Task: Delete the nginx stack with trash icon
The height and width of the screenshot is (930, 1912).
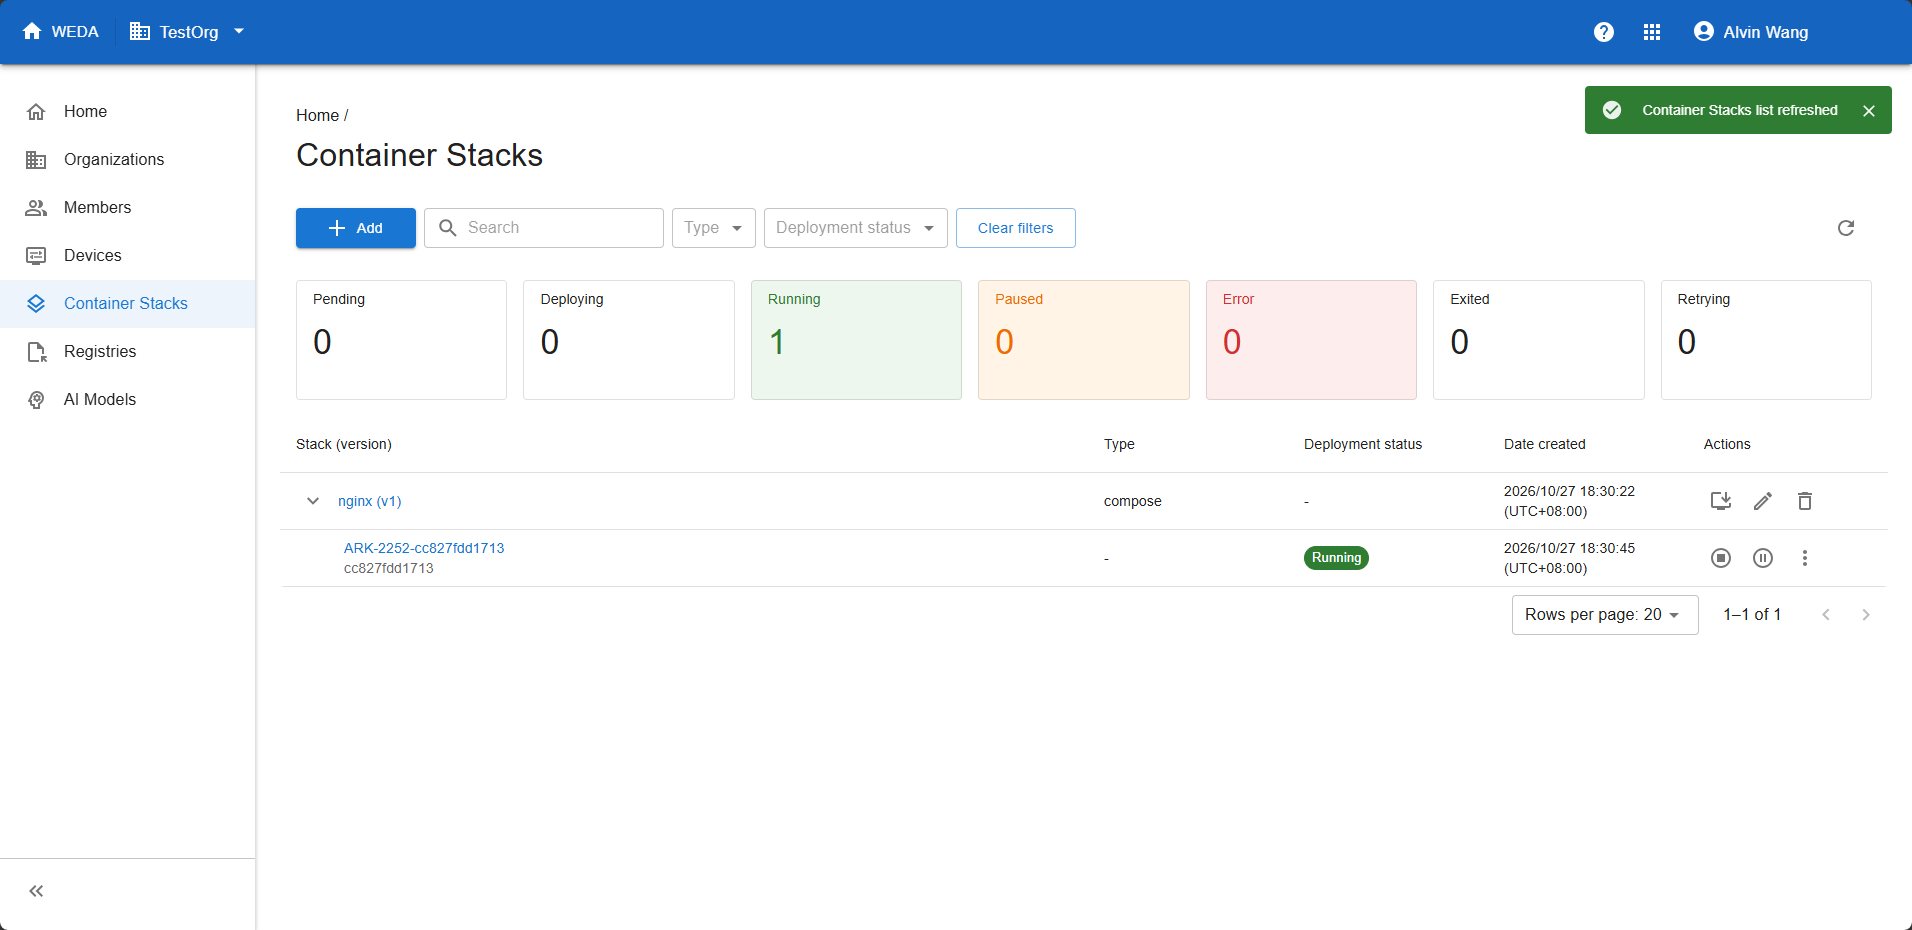Action: point(1805,501)
